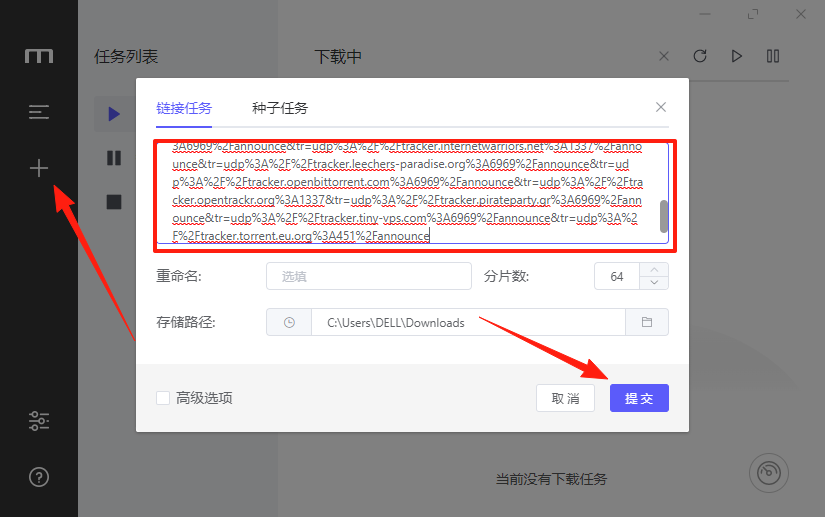Enable the 高级选项 checkbox
825x517 pixels.
[x=163, y=398]
